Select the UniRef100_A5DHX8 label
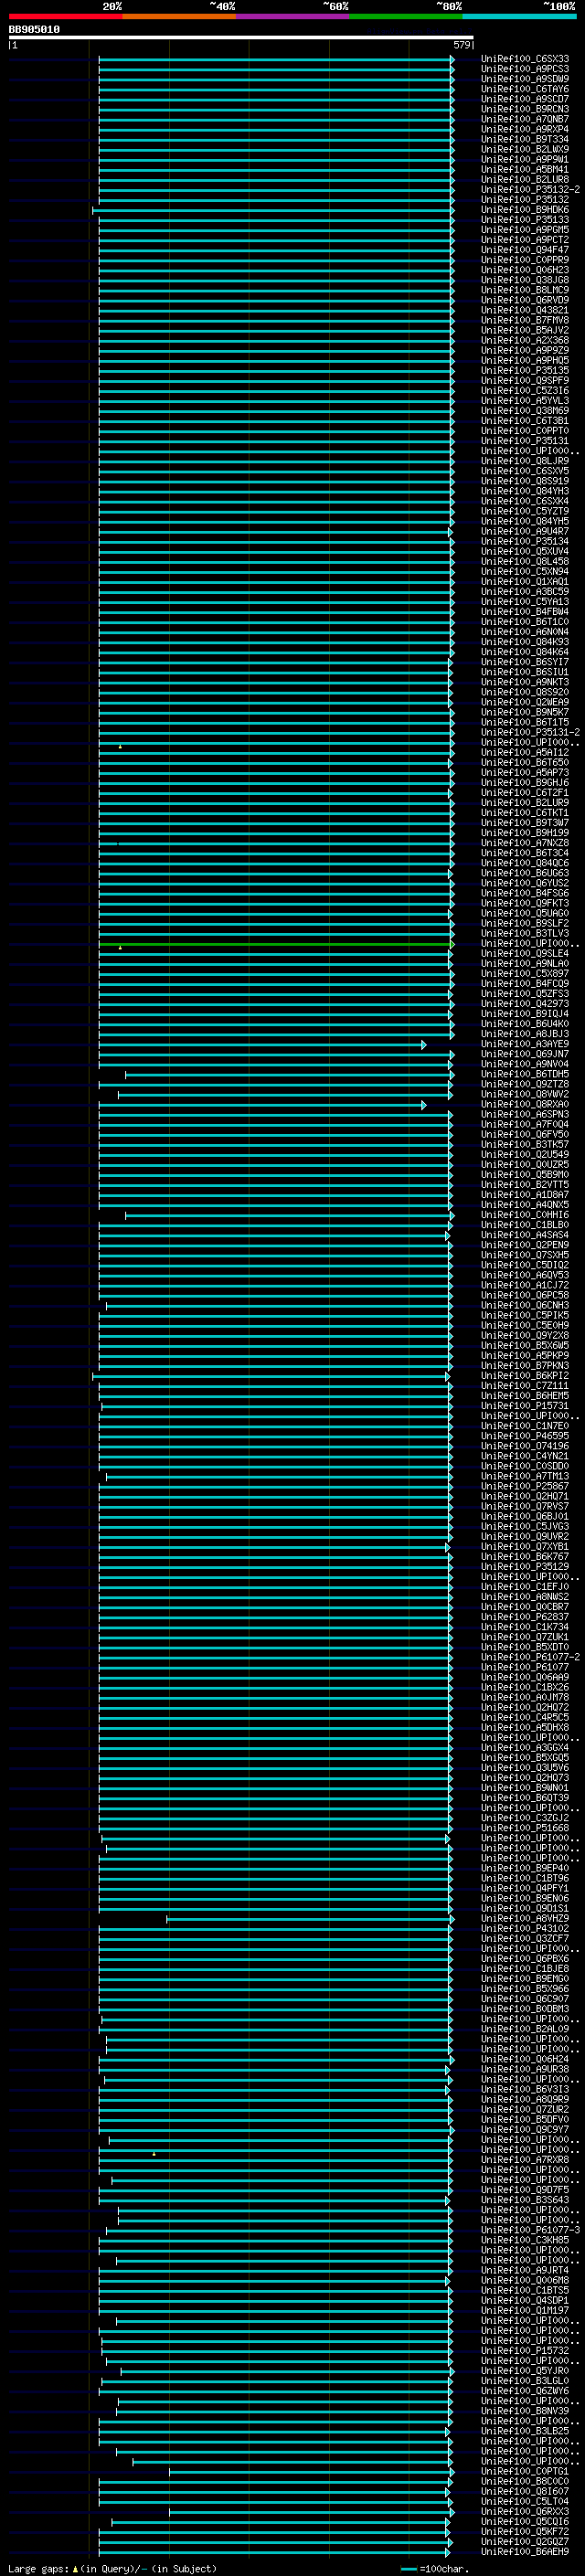The image size is (585, 2576). [x=525, y=1728]
